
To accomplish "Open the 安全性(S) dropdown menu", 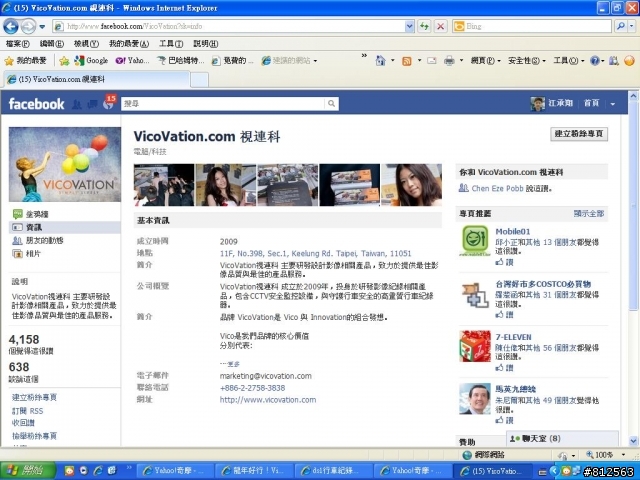I will 527,61.
